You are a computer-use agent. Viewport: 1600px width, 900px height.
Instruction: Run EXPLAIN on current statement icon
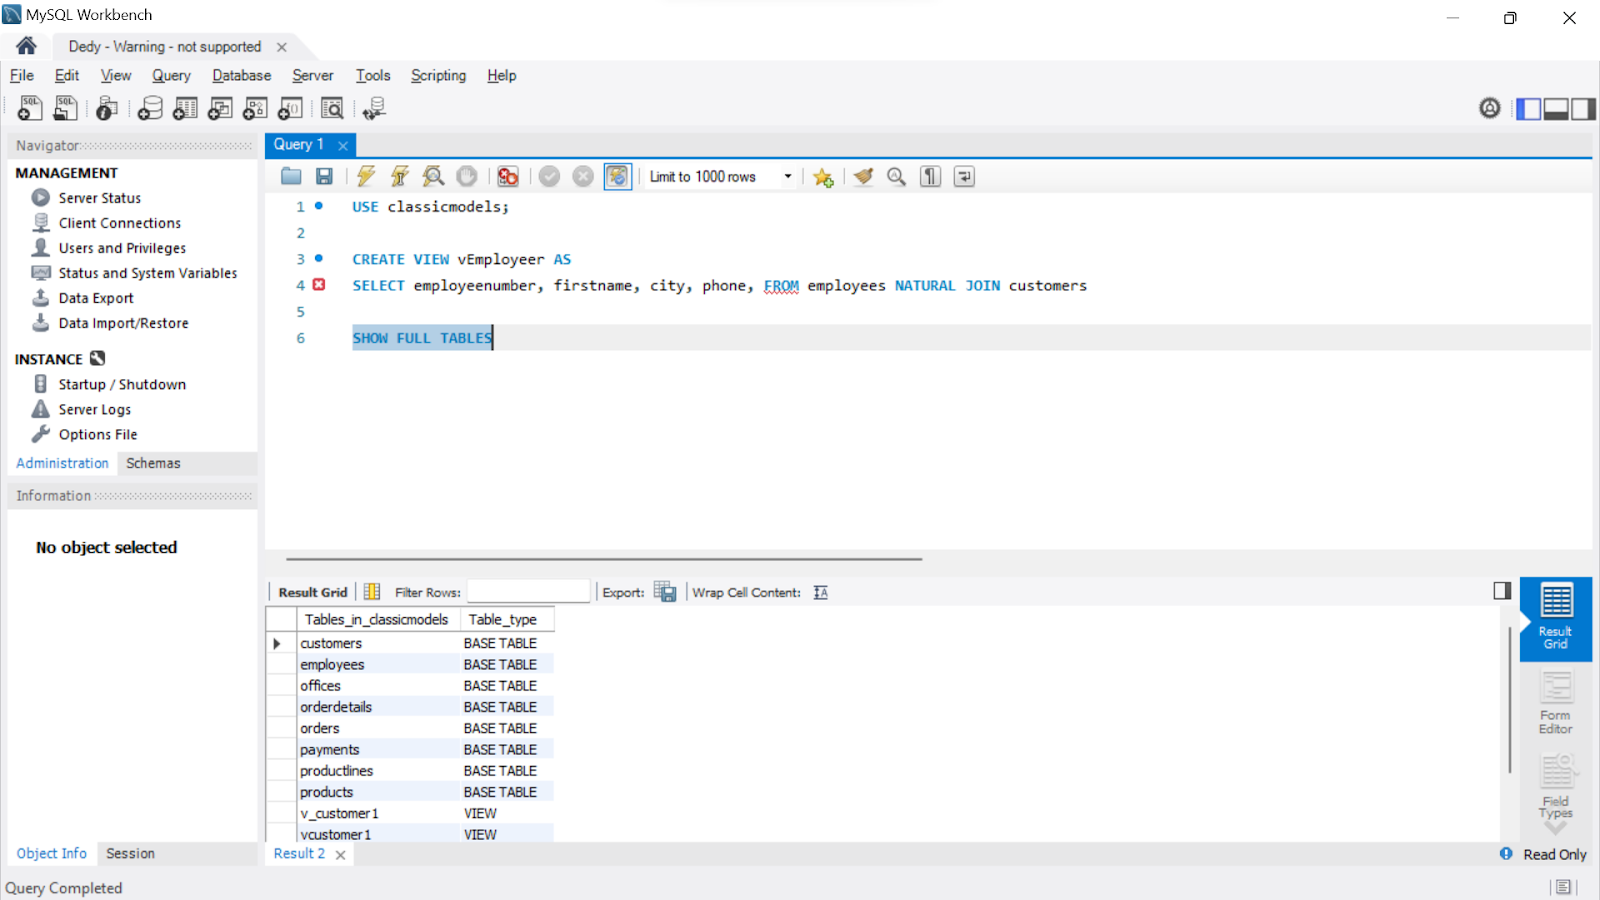click(x=433, y=176)
